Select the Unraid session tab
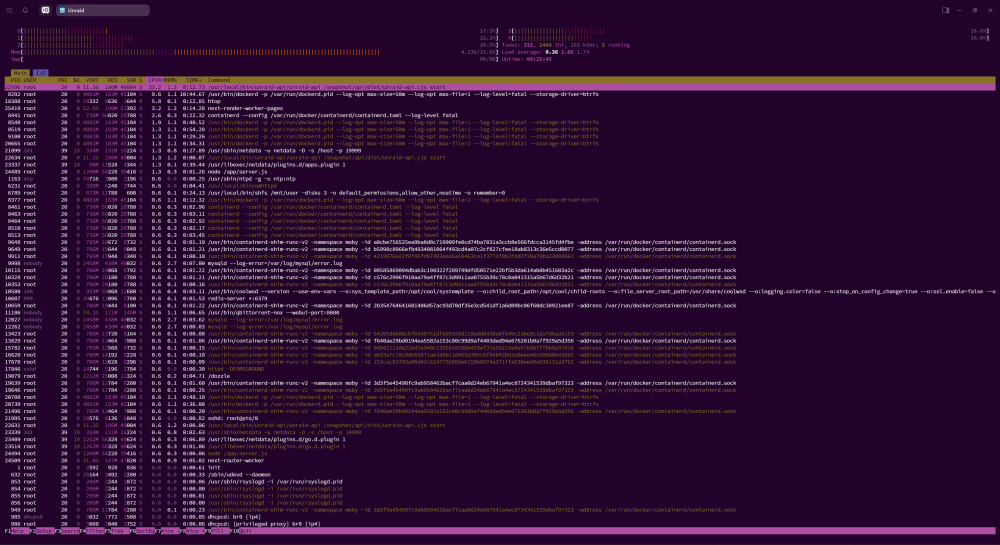1000x545 pixels. coord(103,10)
